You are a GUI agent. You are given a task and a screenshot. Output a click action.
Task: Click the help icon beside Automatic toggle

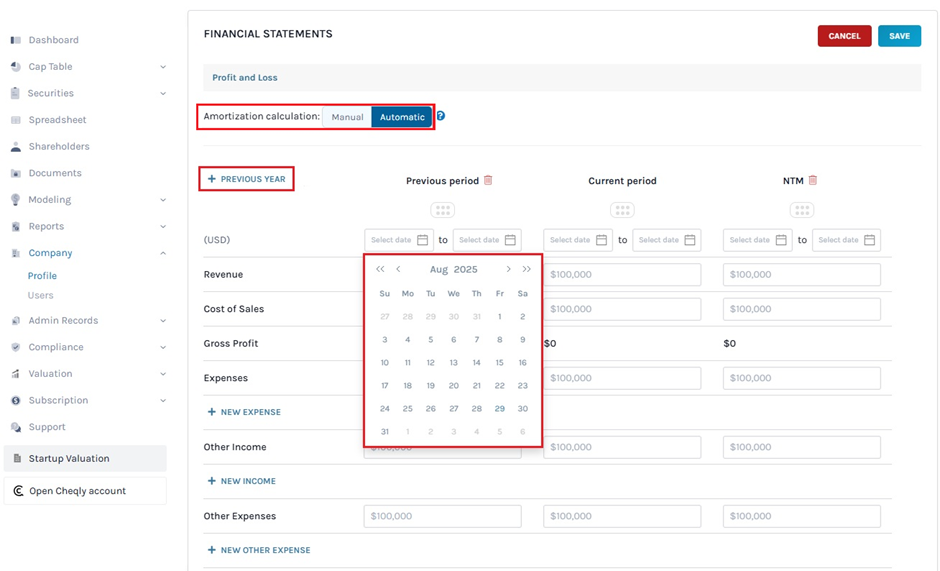440,117
